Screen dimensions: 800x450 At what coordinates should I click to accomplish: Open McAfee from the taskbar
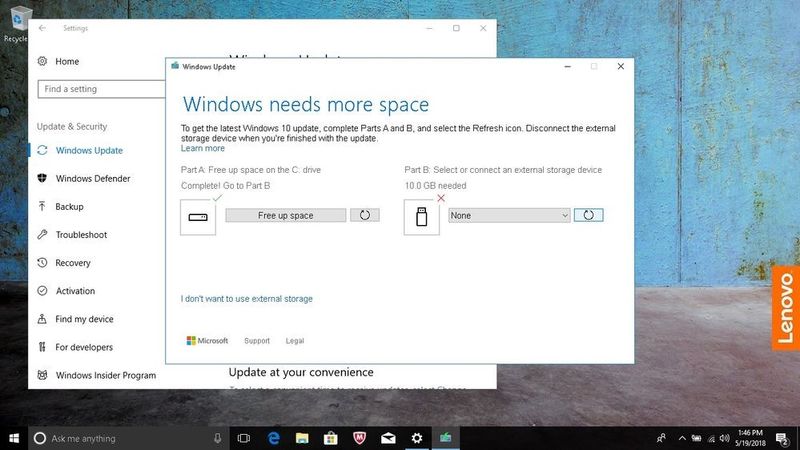click(359, 438)
